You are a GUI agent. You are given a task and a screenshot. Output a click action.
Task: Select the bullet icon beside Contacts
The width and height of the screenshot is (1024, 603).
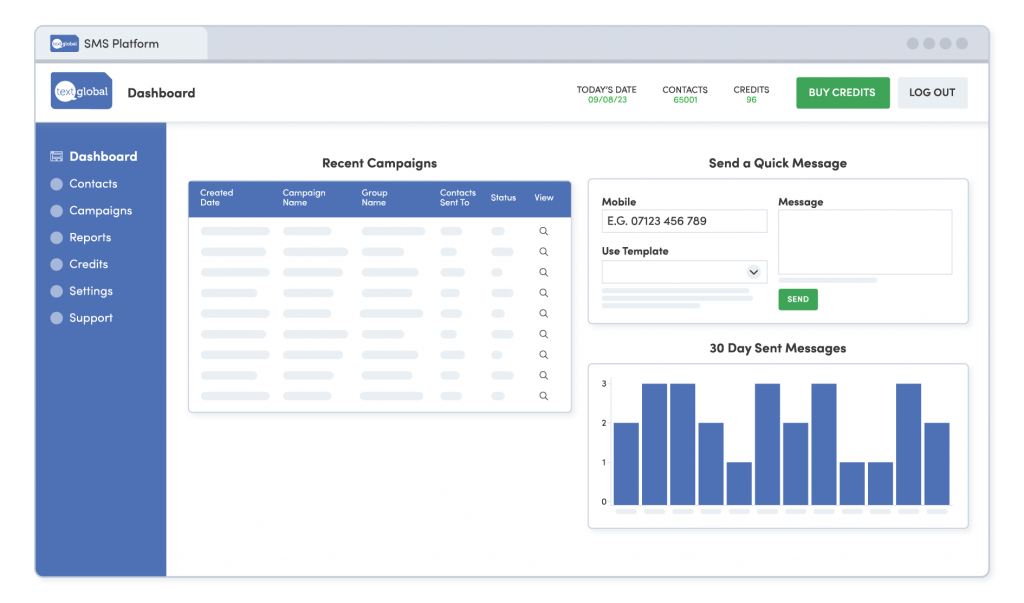pyautogui.click(x=56, y=184)
